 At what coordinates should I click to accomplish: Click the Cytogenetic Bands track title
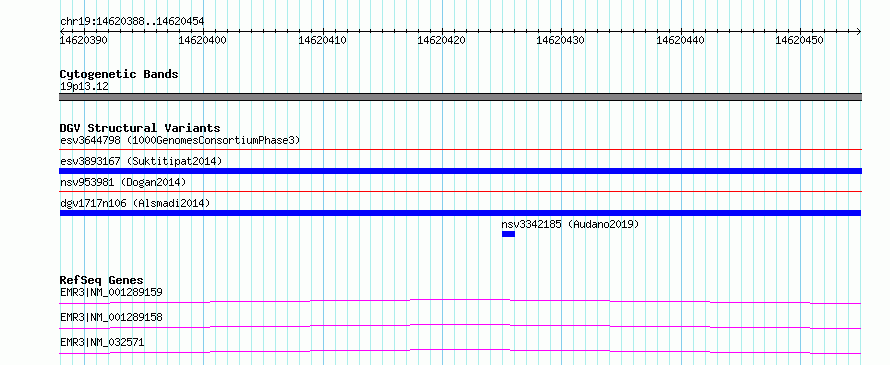click(x=119, y=74)
